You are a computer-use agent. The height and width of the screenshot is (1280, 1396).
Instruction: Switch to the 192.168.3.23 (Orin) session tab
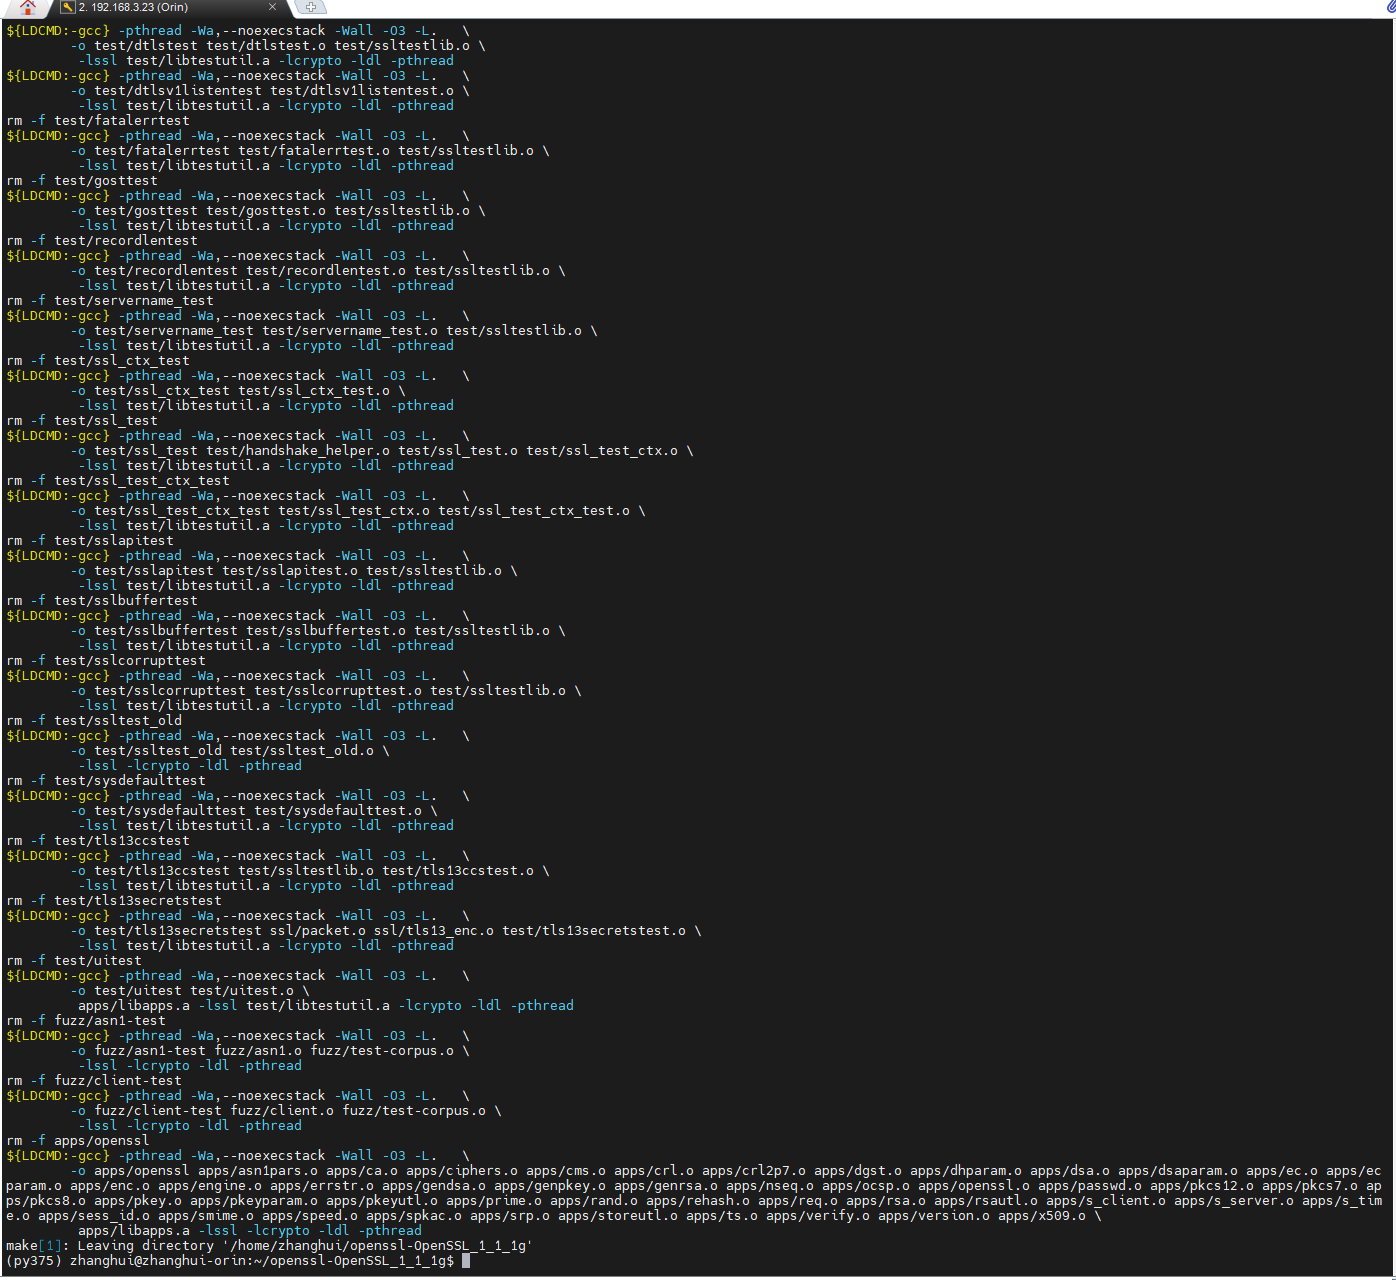(x=168, y=8)
